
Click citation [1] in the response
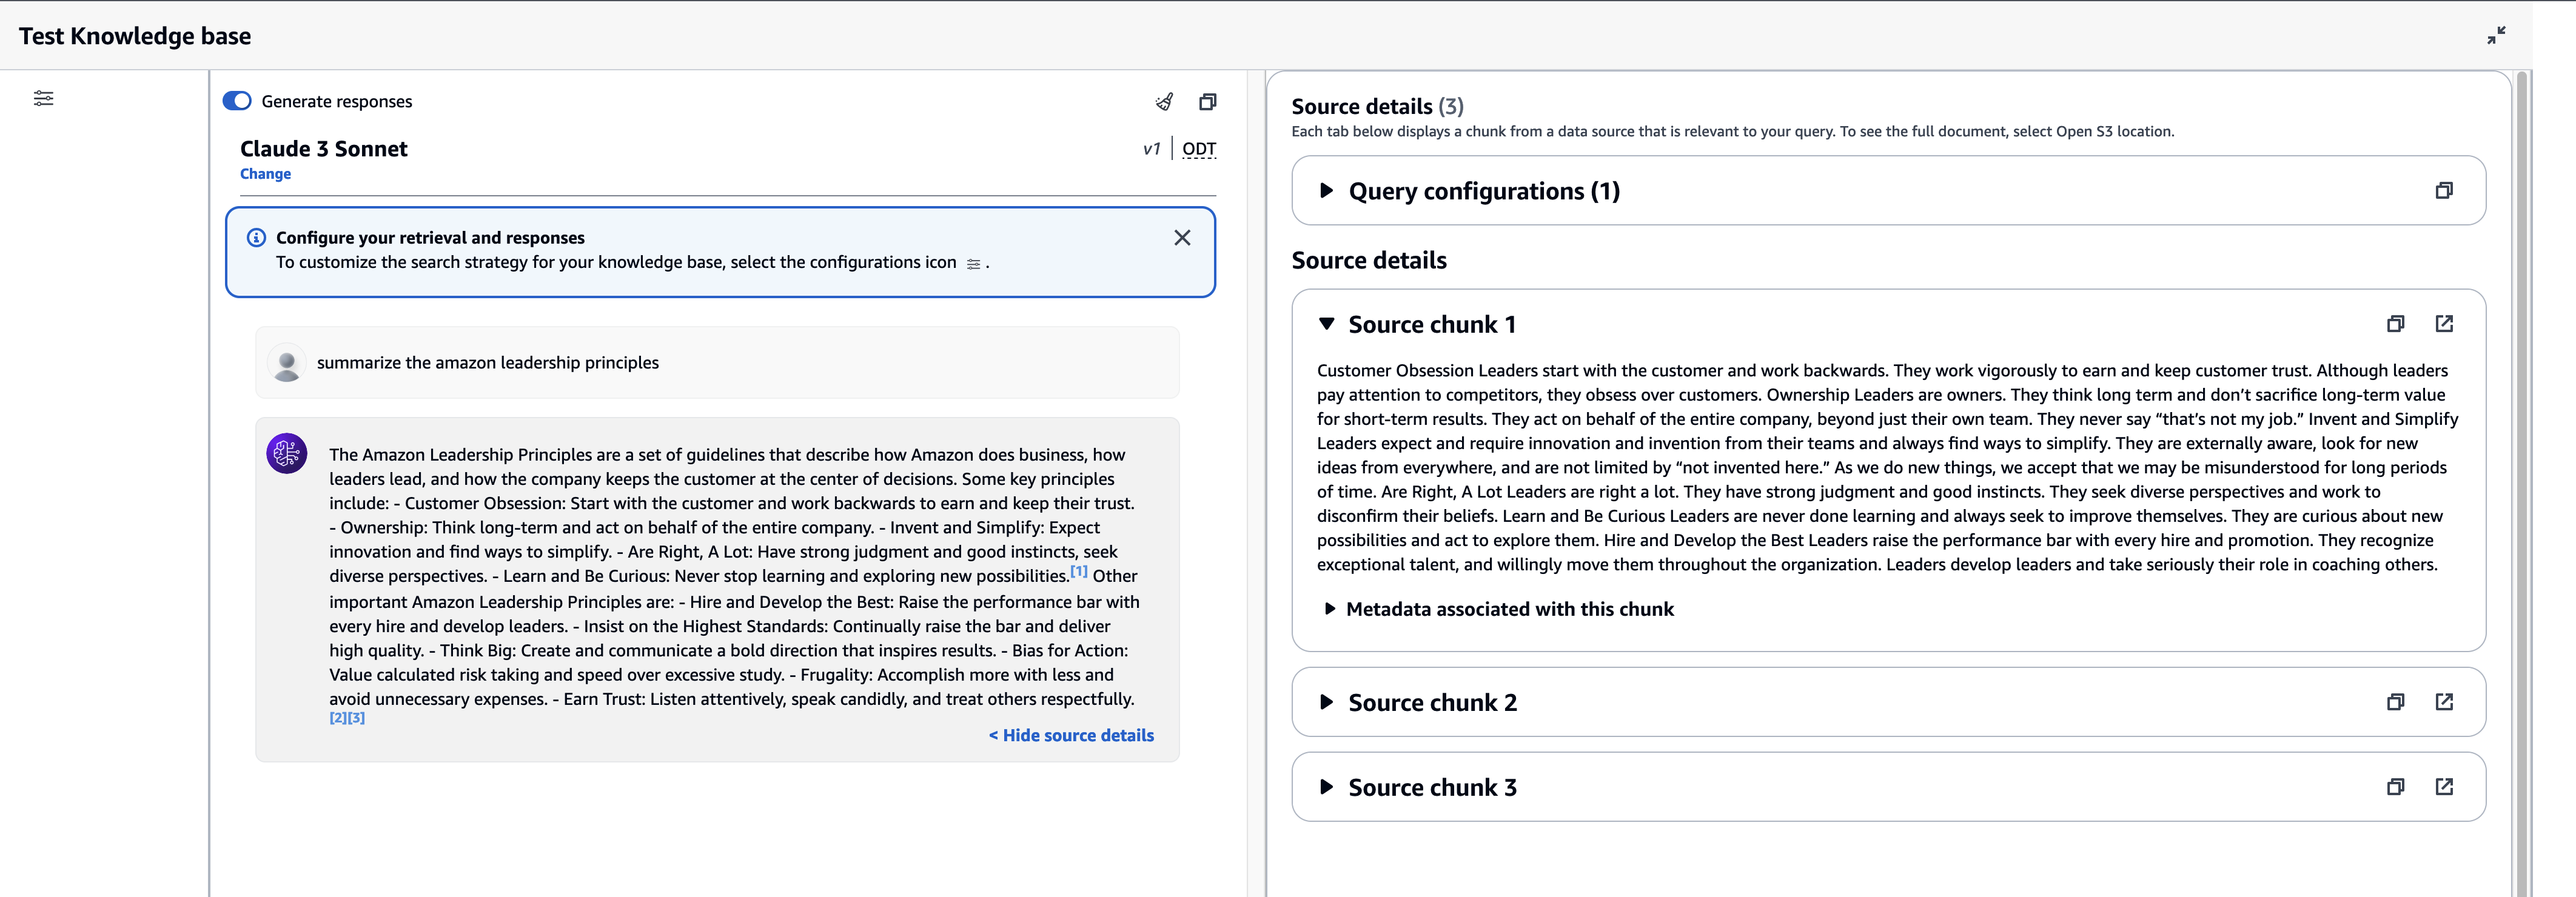1078,572
